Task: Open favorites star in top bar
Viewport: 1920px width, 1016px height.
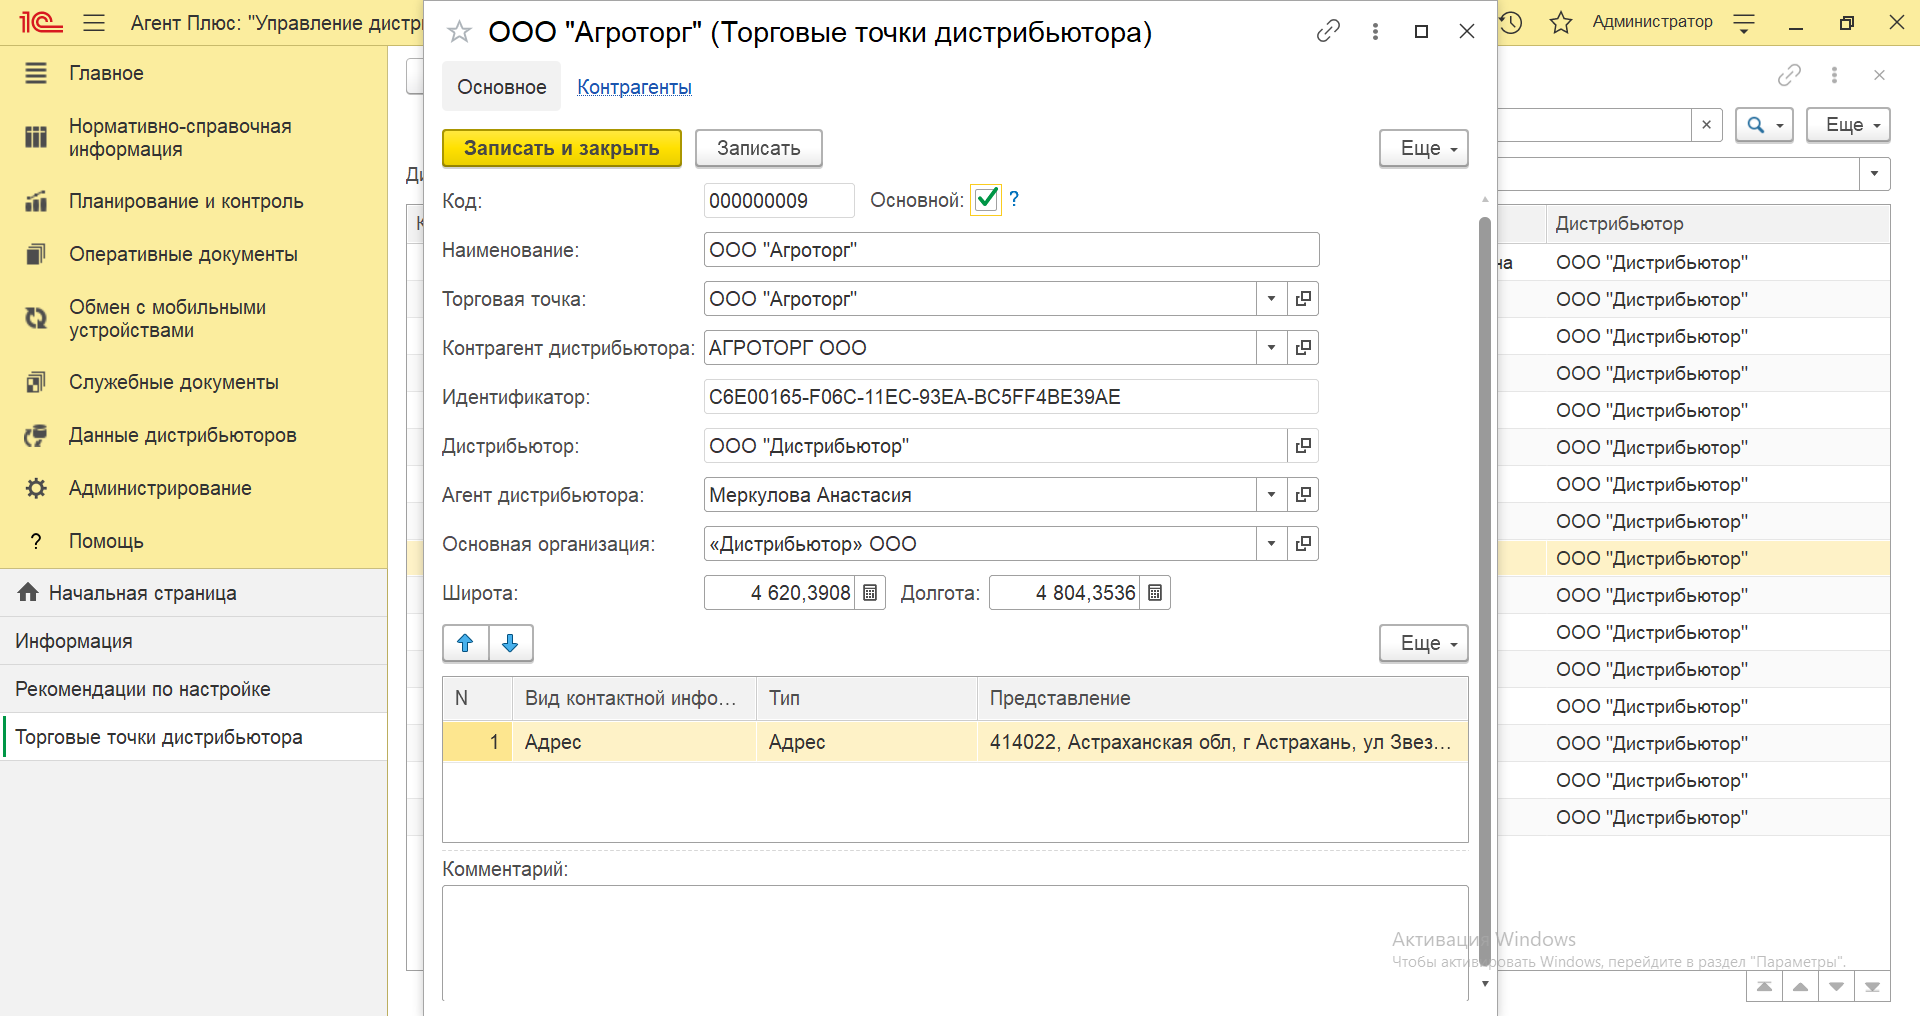Action: point(1560,22)
